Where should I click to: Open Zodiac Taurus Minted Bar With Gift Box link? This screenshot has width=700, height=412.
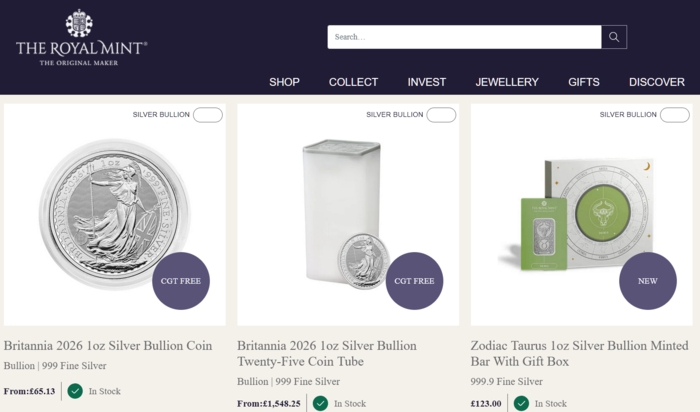pyautogui.click(x=579, y=353)
